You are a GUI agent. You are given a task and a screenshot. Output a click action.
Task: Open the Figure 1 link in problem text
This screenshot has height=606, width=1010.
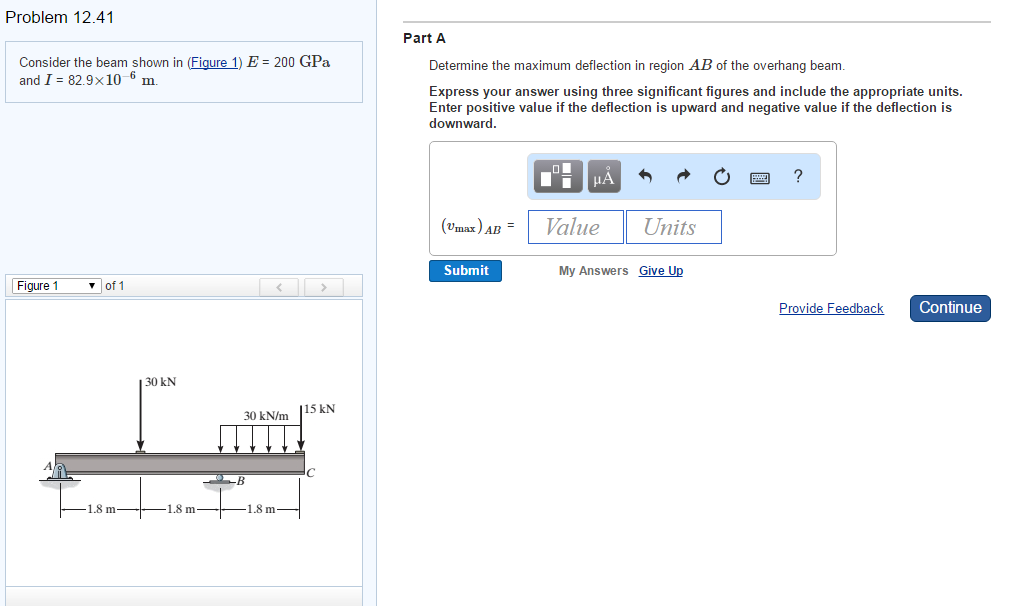214,62
